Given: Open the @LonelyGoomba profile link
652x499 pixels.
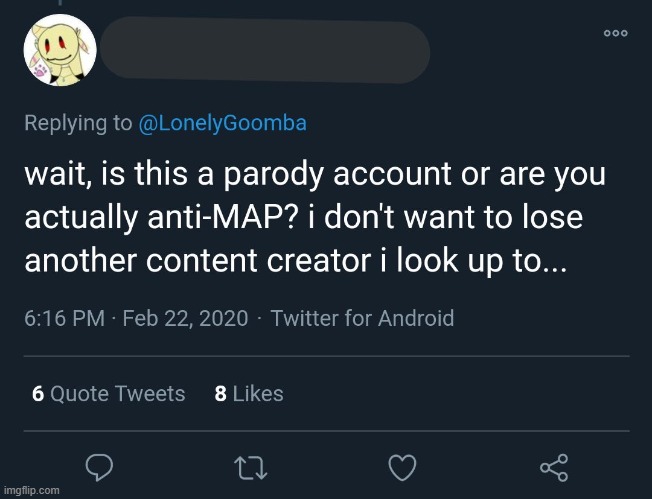Looking at the screenshot, I should coord(222,123).
